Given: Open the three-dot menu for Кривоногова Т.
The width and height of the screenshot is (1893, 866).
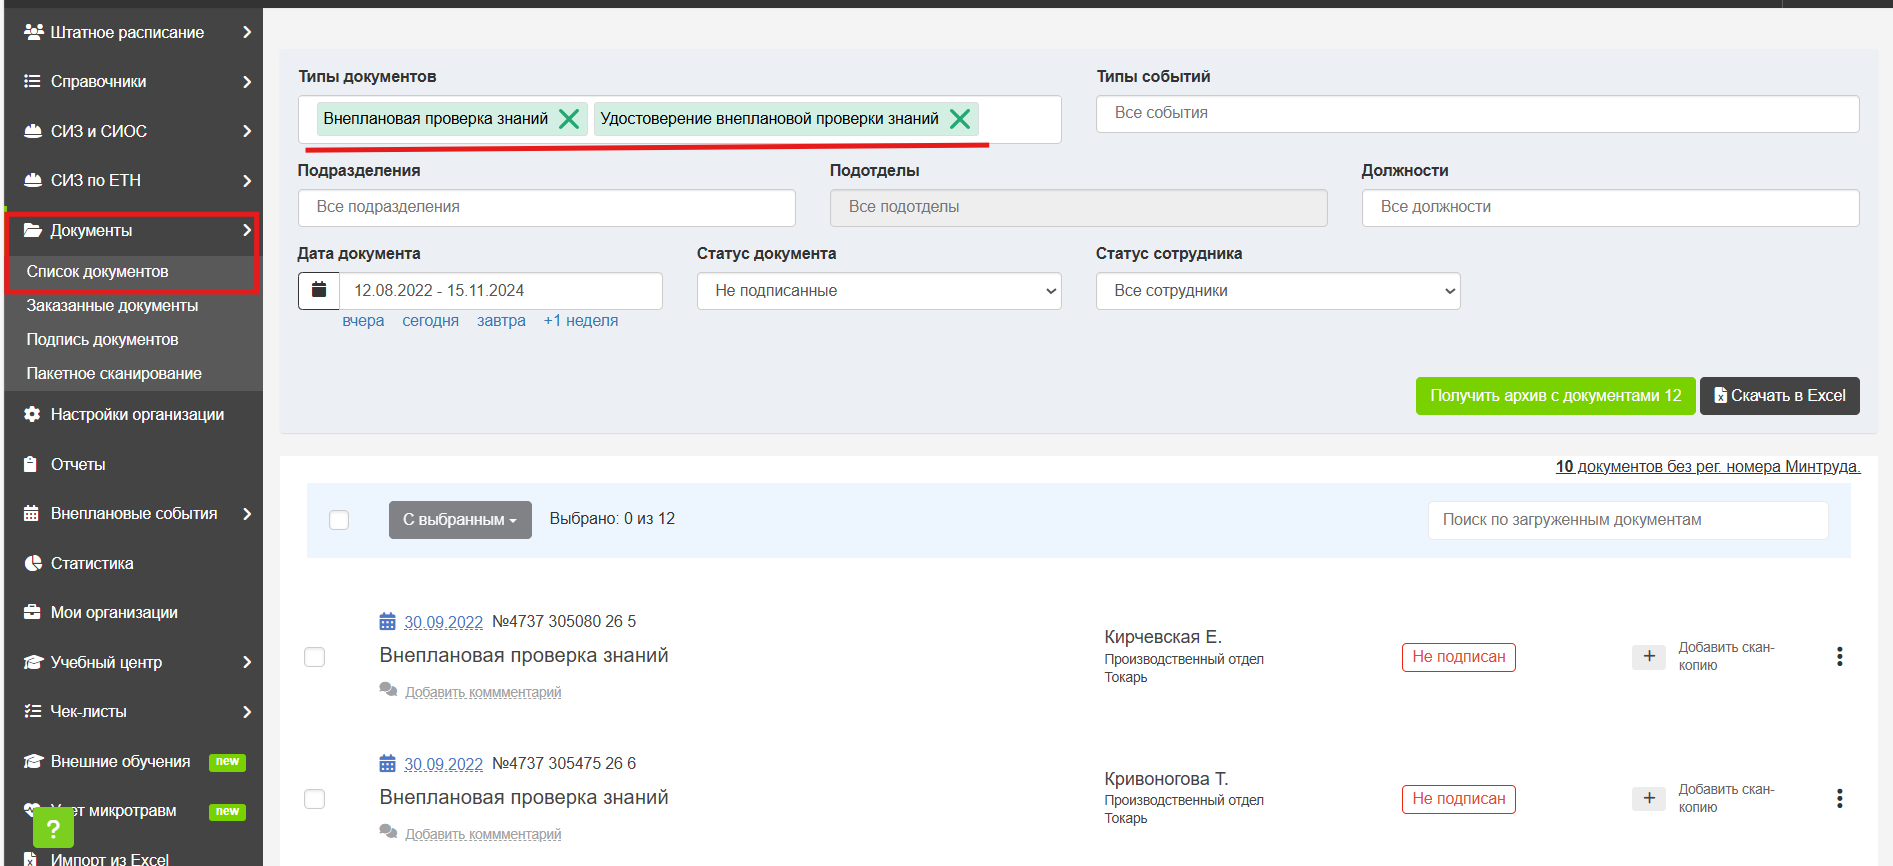Looking at the screenshot, I should point(1839,798).
